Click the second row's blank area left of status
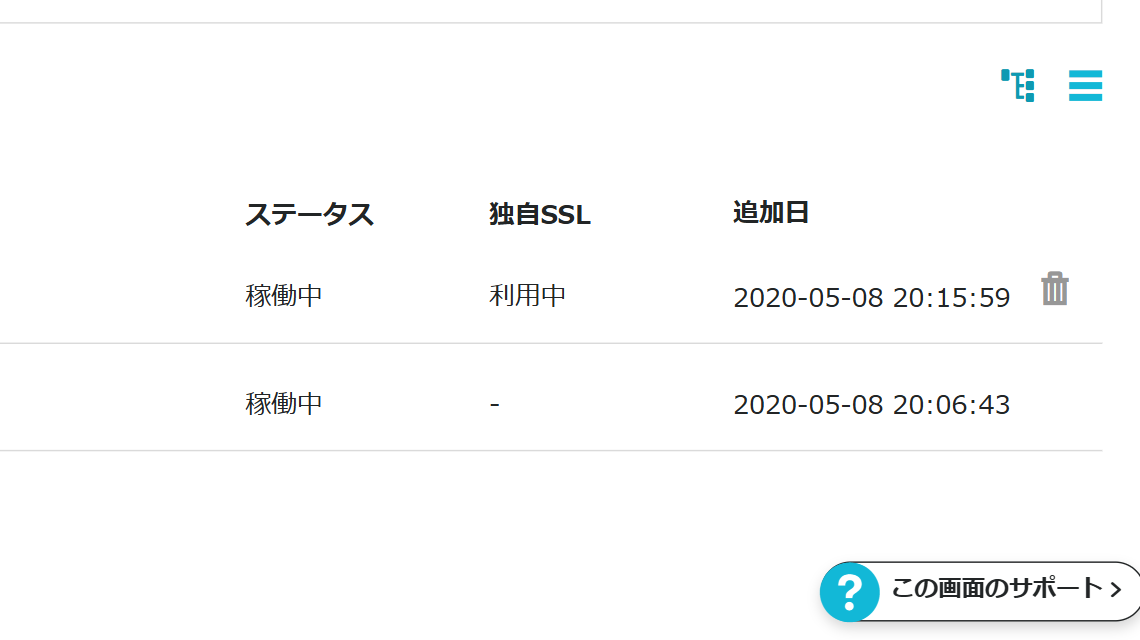 coord(110,404)
